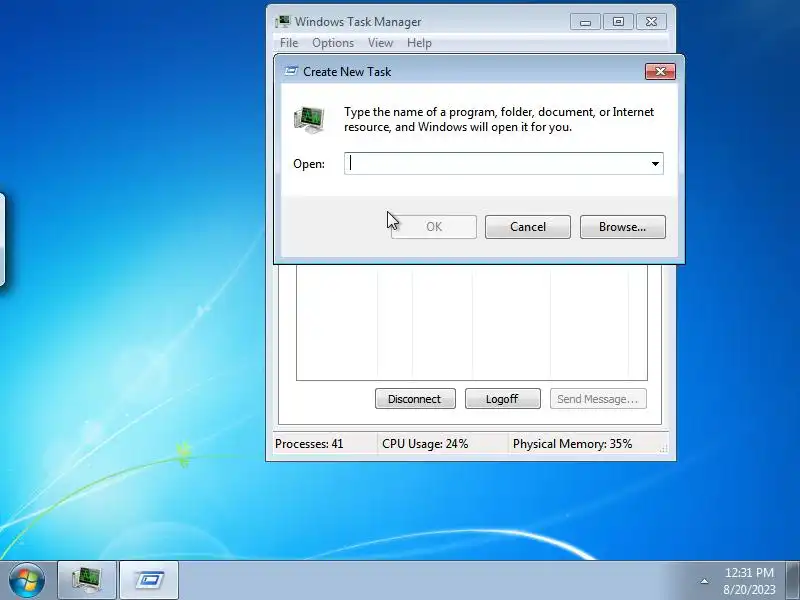
Task: Click the Create New Task taskbar icon
Action: 149,580
